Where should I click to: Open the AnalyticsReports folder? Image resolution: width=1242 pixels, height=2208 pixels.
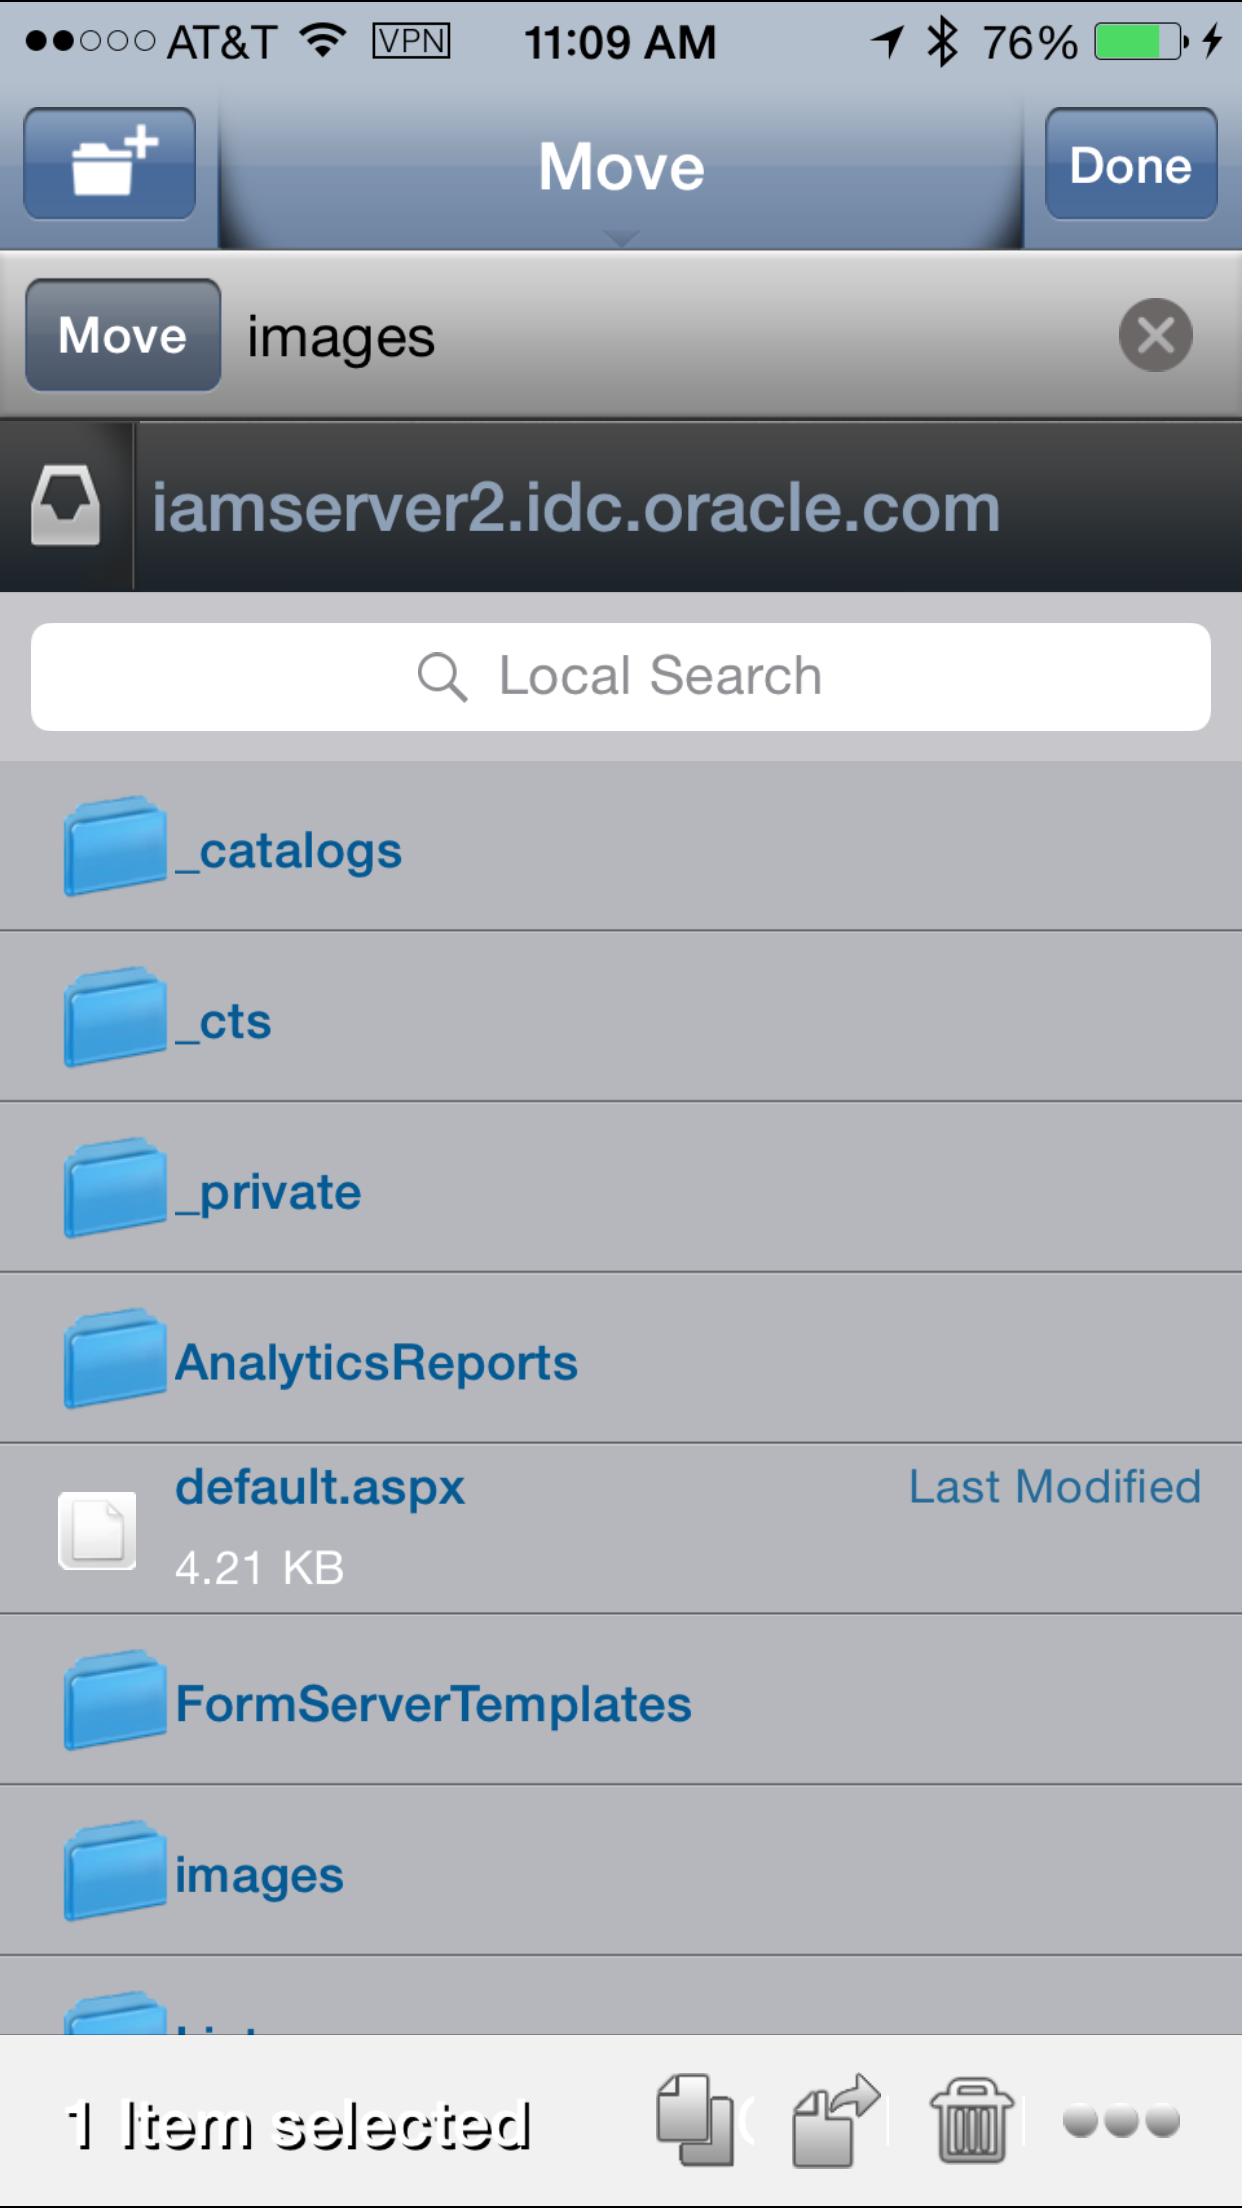377,1362
